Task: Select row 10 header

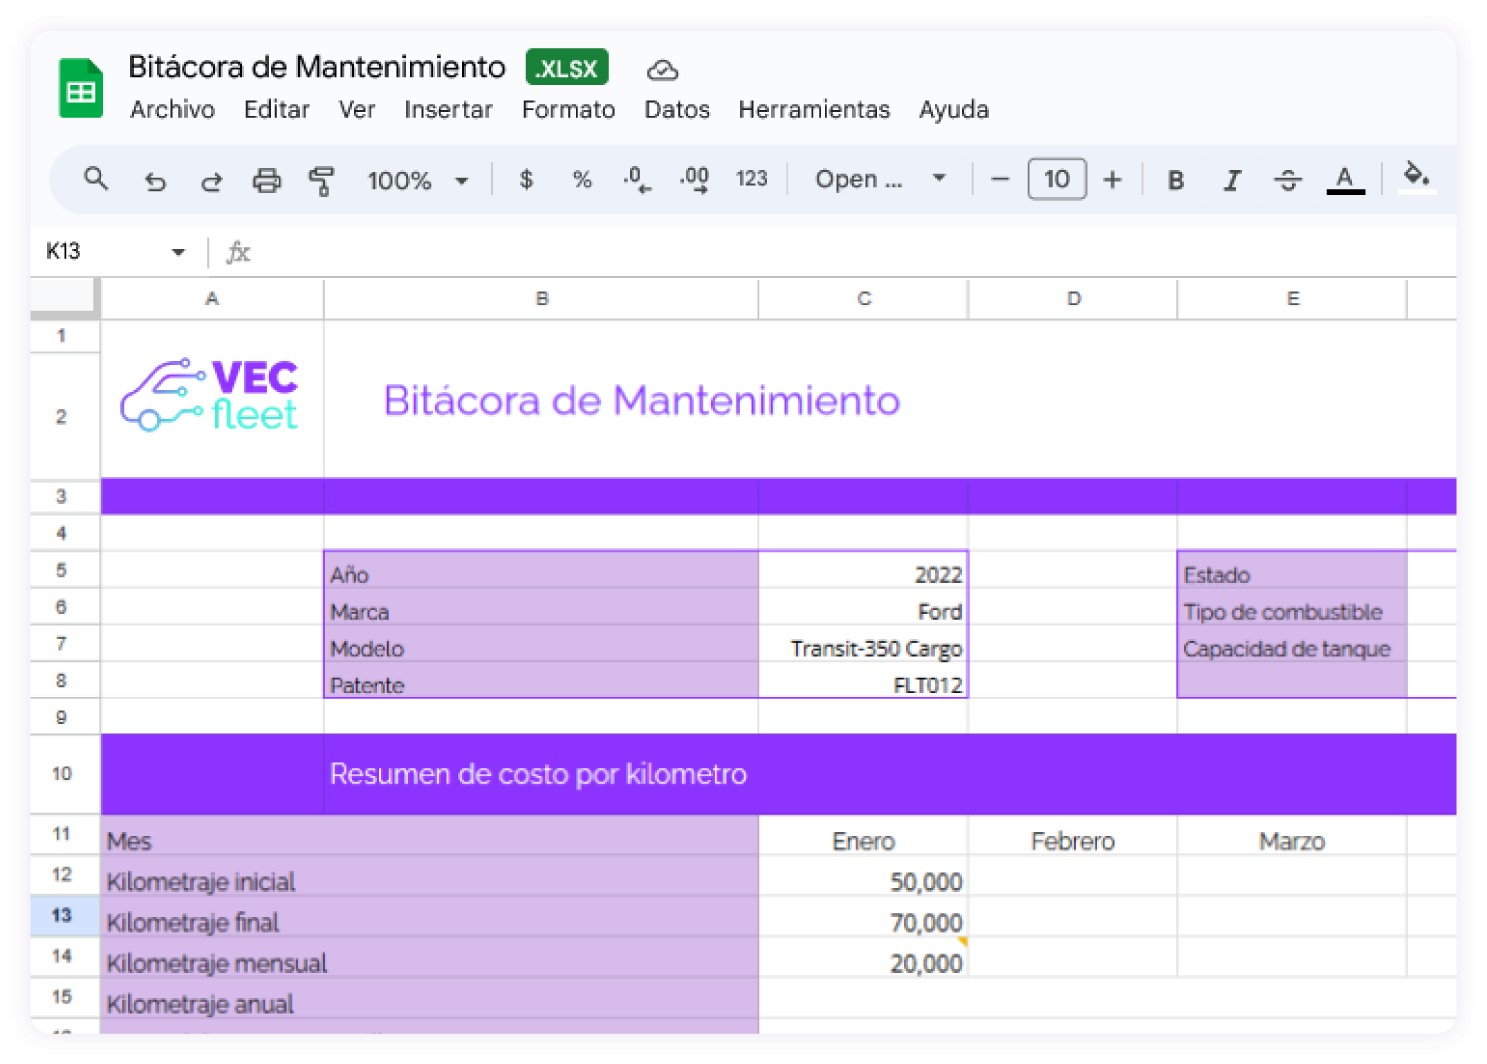Action: (x=63, y=774)
